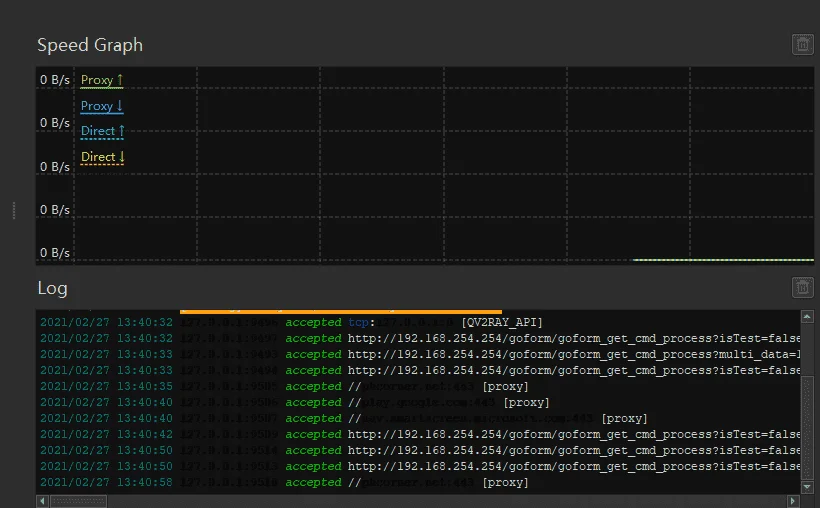This screenshot has height=508, width=820.
Task: Click the Log heading
Action: click(x=52, y=288)
